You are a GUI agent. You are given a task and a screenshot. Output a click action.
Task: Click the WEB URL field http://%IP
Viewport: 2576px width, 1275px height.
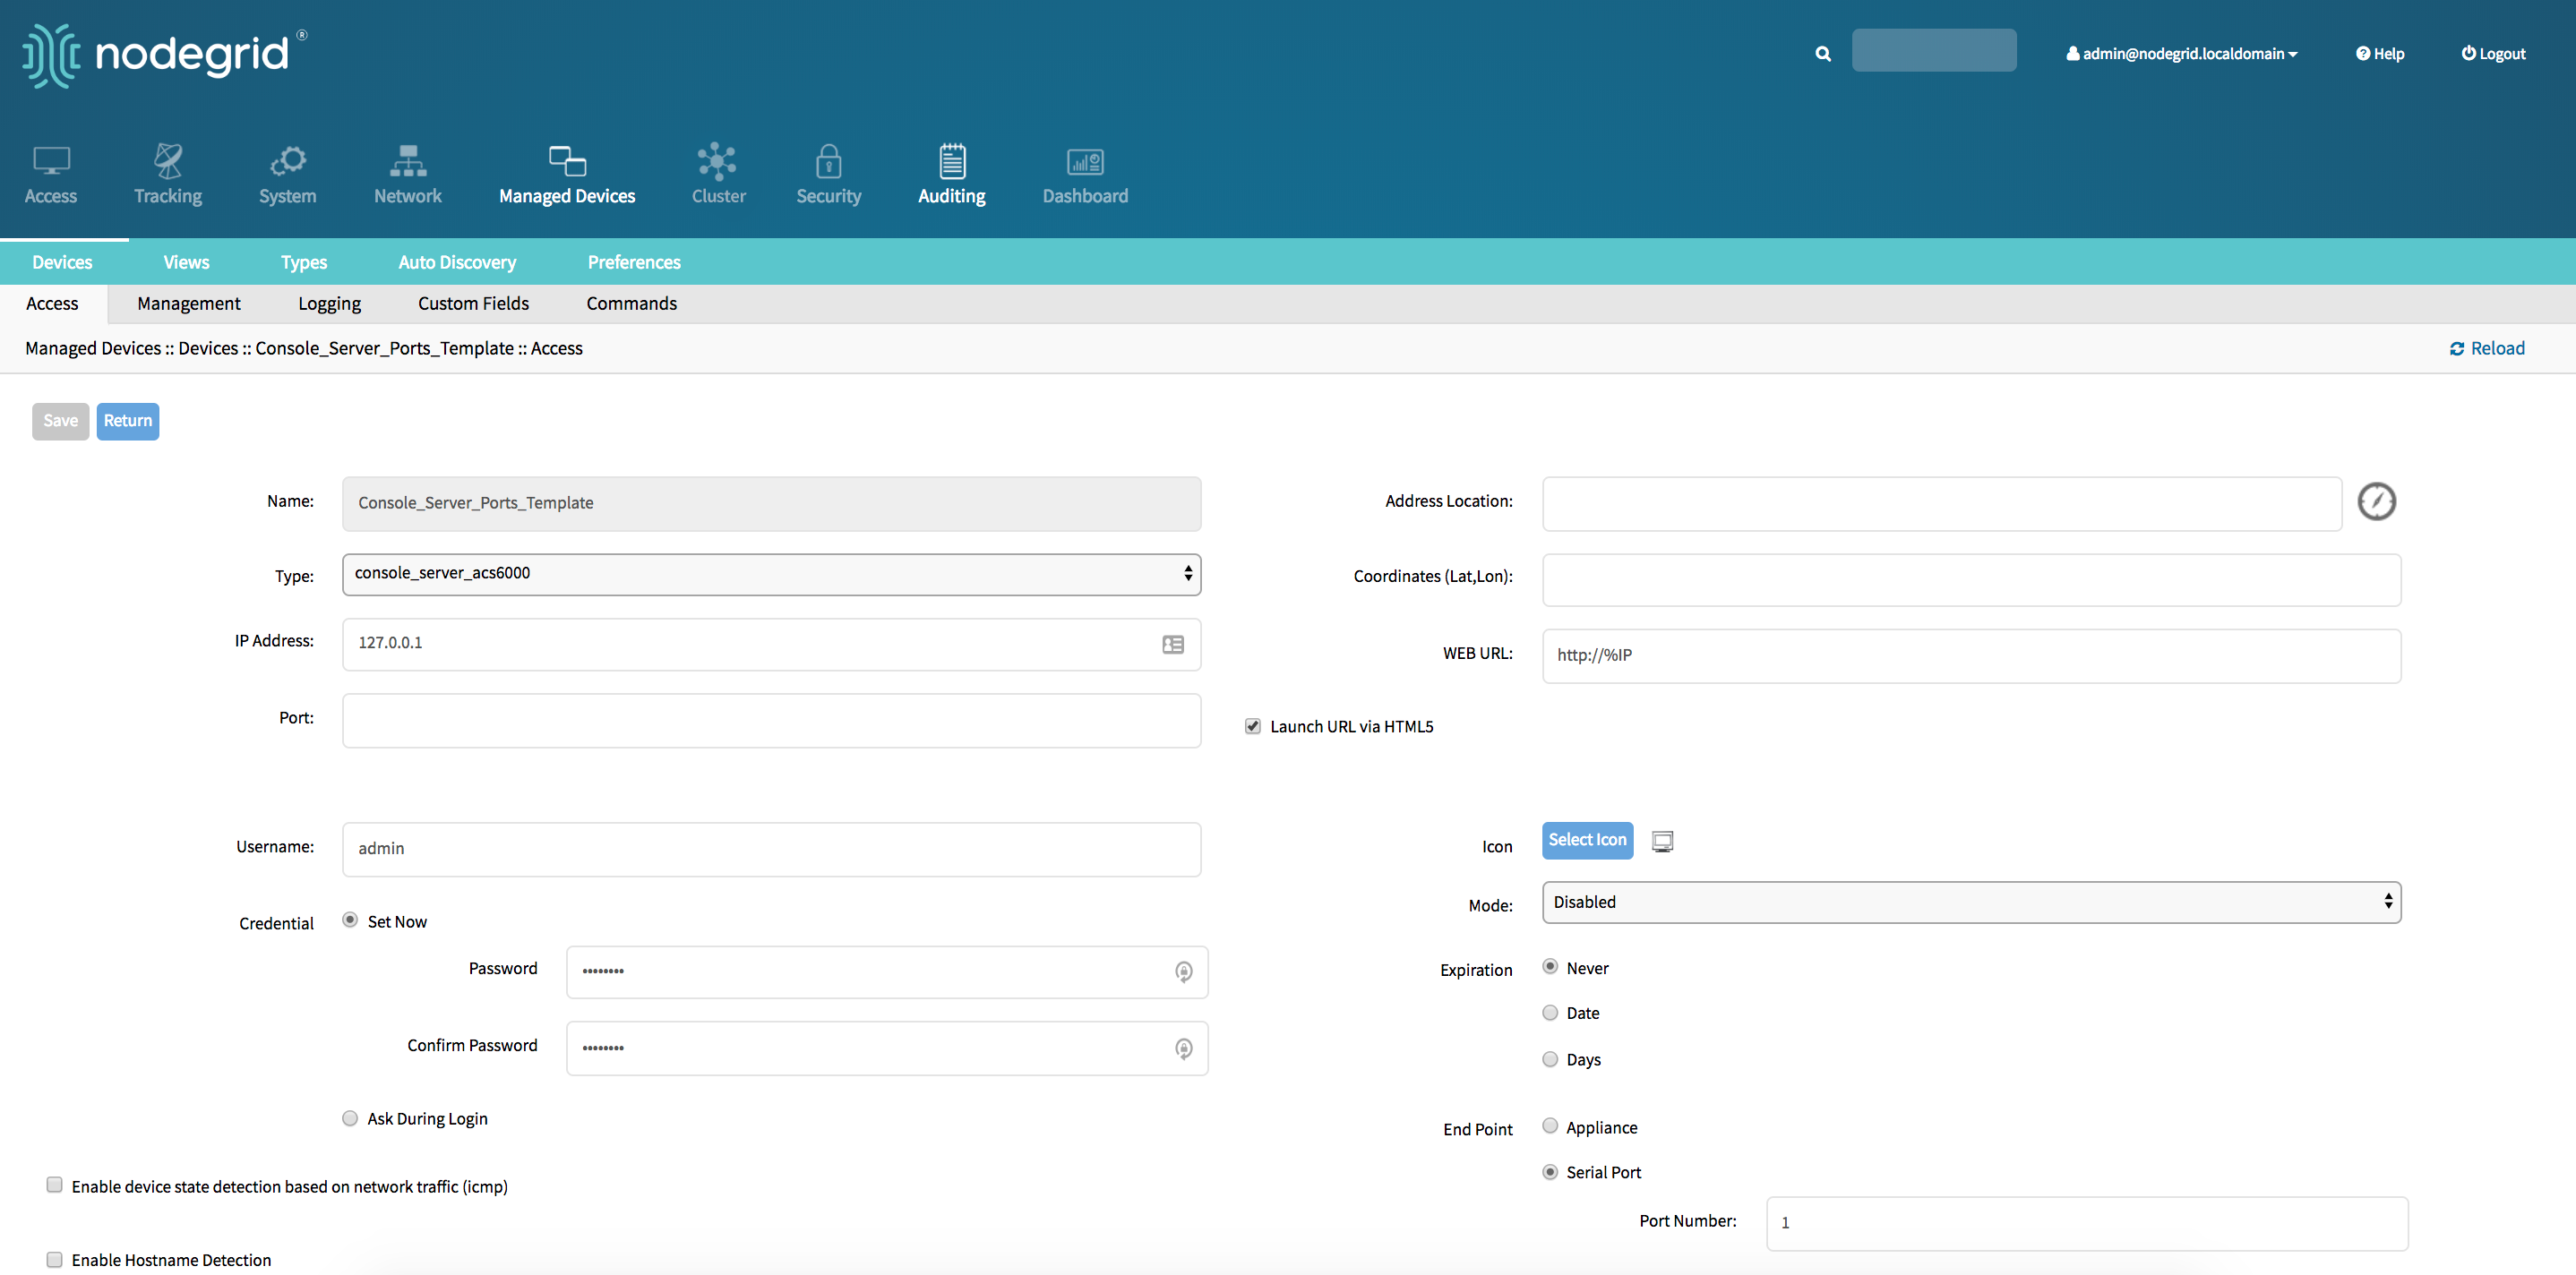coord(1971,656)
